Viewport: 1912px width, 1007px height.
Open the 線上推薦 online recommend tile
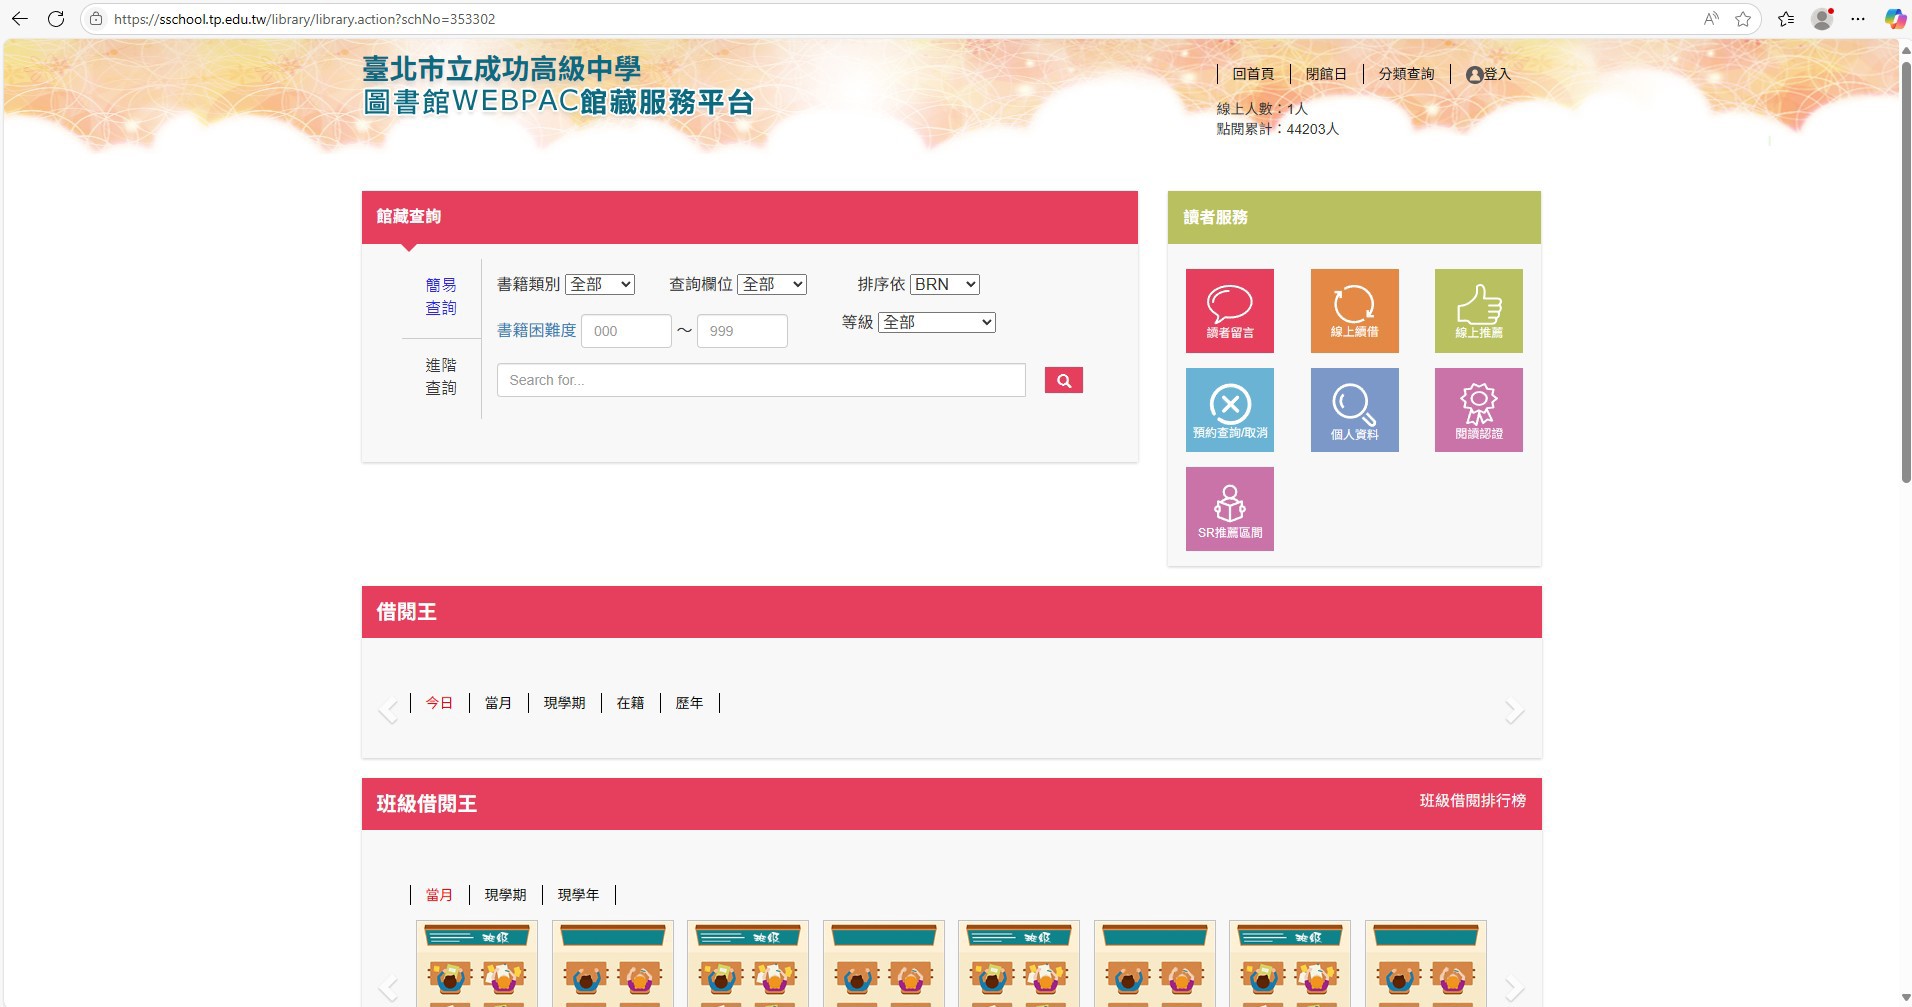pyautogui.click(x=1478, y=311)
